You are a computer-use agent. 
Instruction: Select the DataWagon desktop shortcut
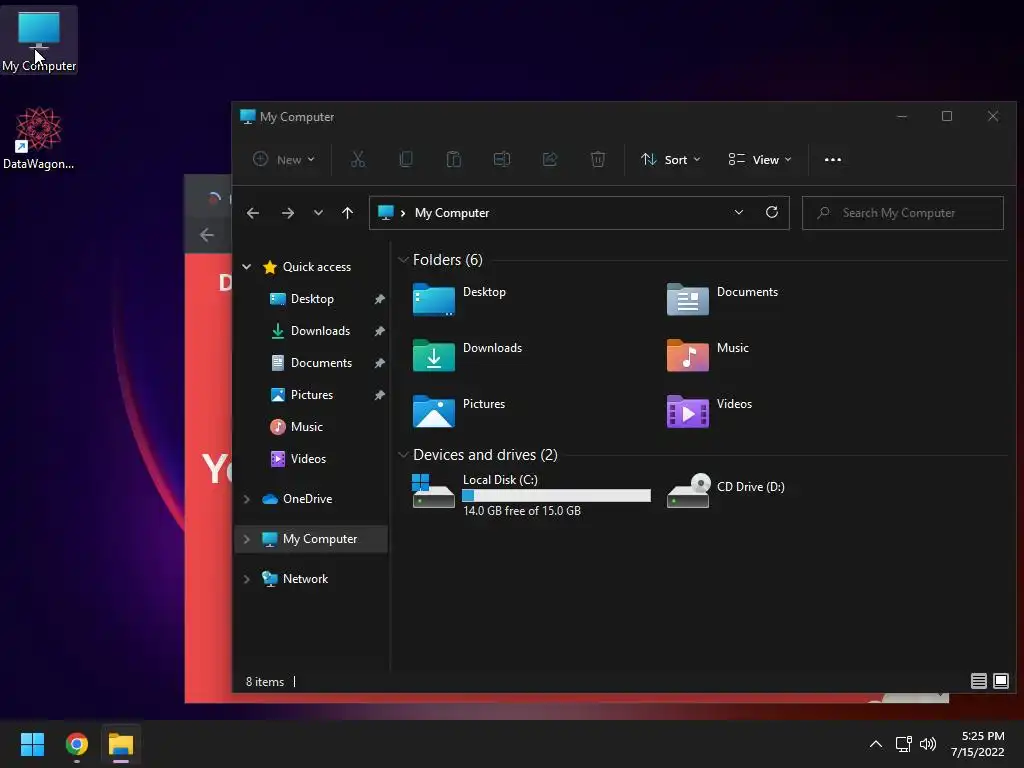coord(39,138)
